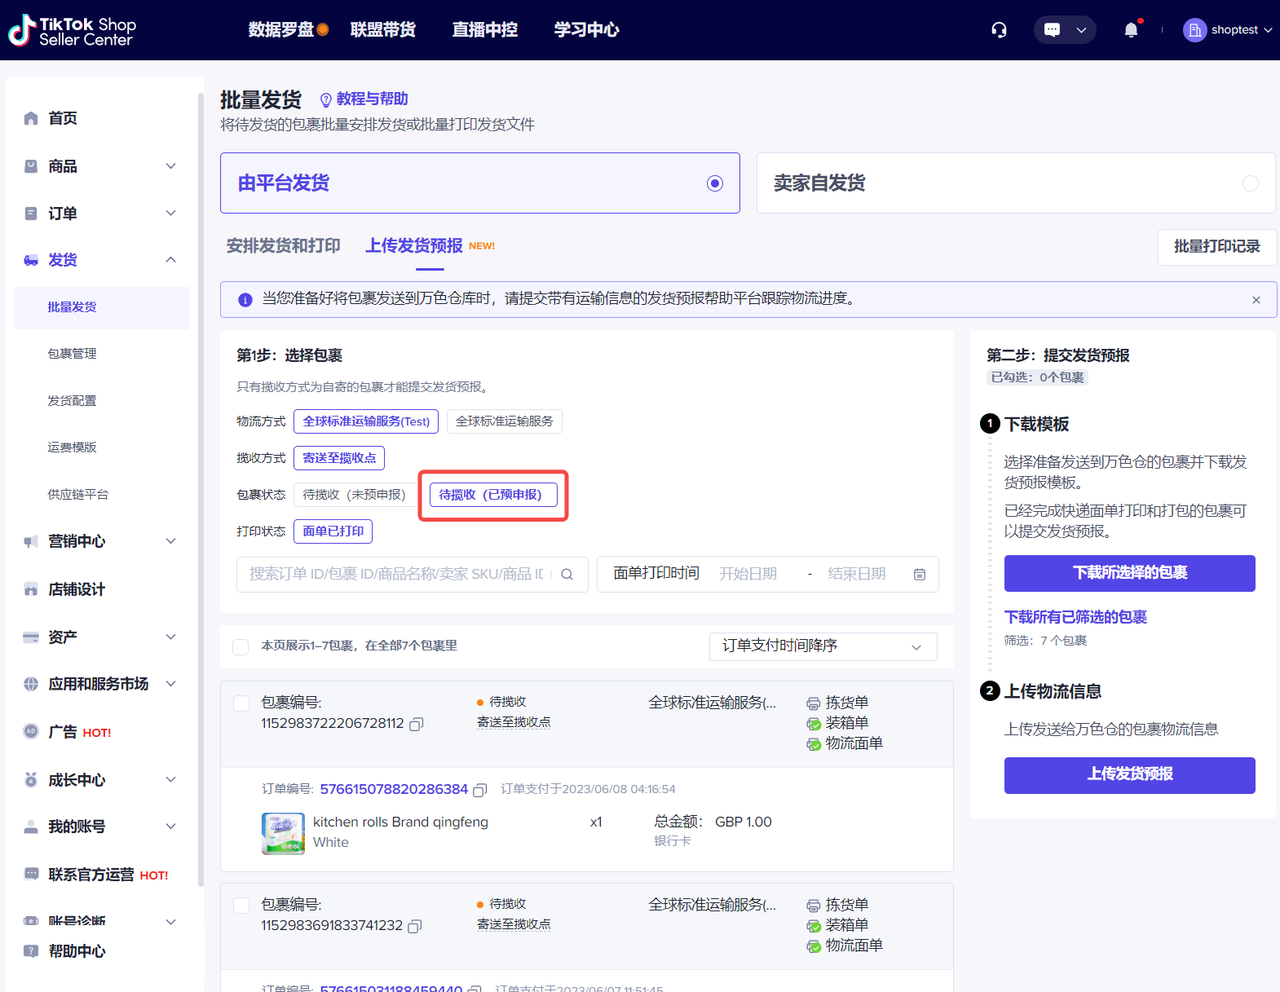Viewport: 1280px width, 992px height.
Task: Copy order ID 576615078820286384
Action: click(x=480, y=790)
